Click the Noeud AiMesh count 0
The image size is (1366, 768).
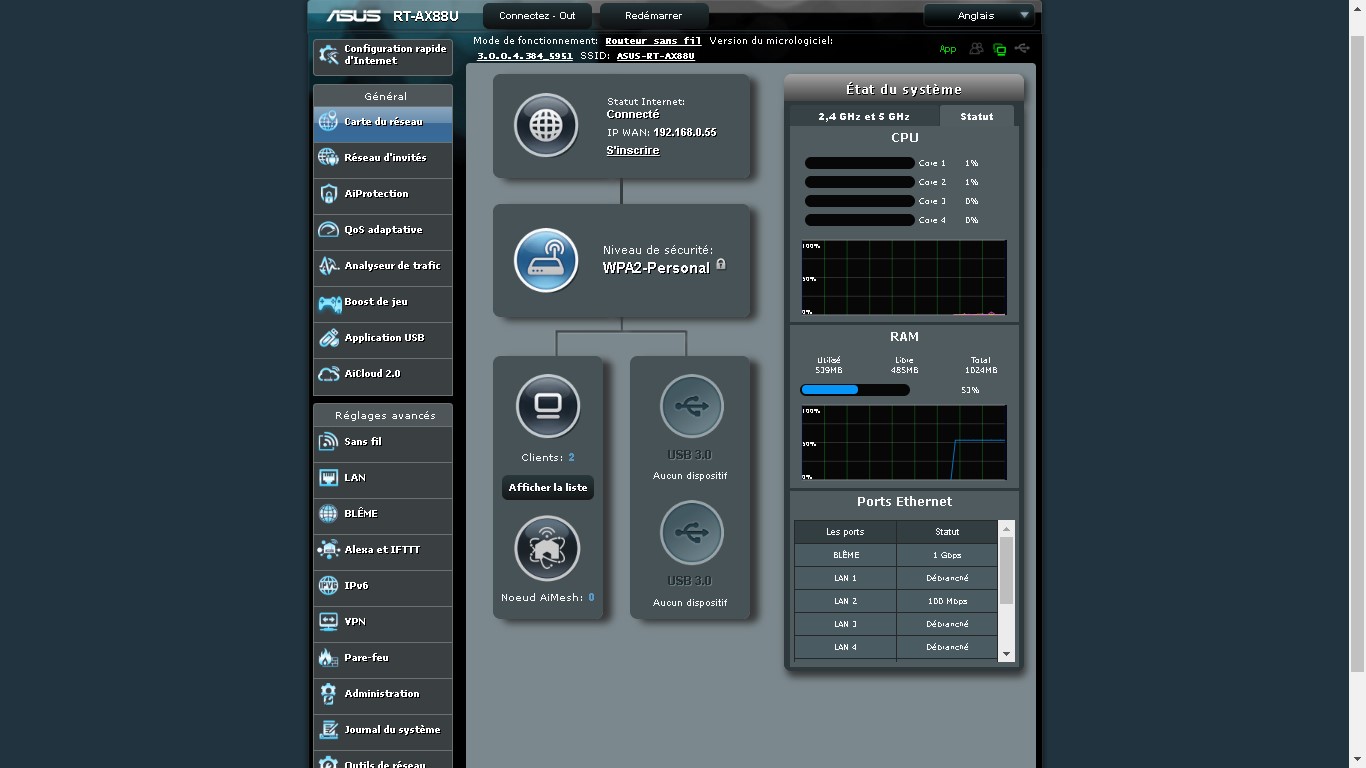pyautogui.click(x=591, y=598)
